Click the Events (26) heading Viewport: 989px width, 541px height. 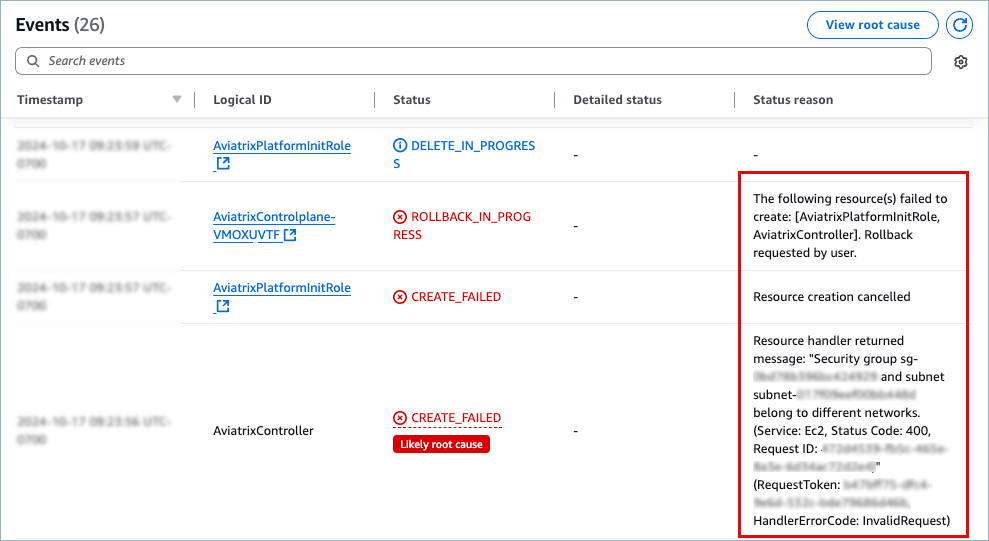(x=60, y=25)
